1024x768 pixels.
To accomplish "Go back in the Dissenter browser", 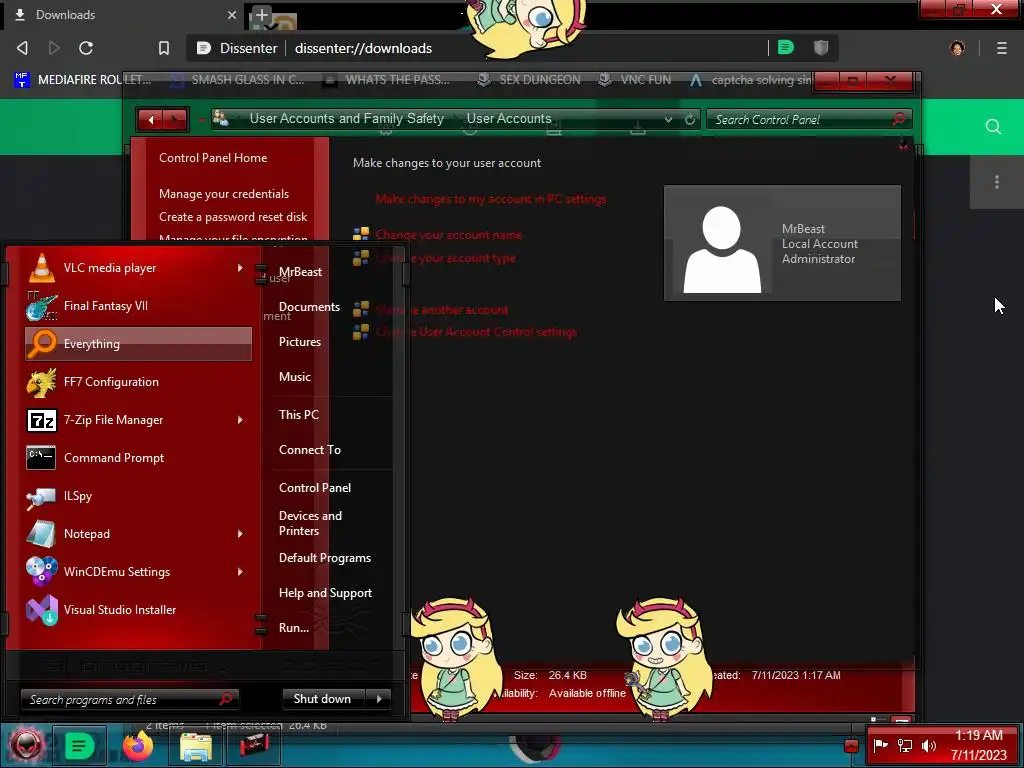I will click(23, 48).
